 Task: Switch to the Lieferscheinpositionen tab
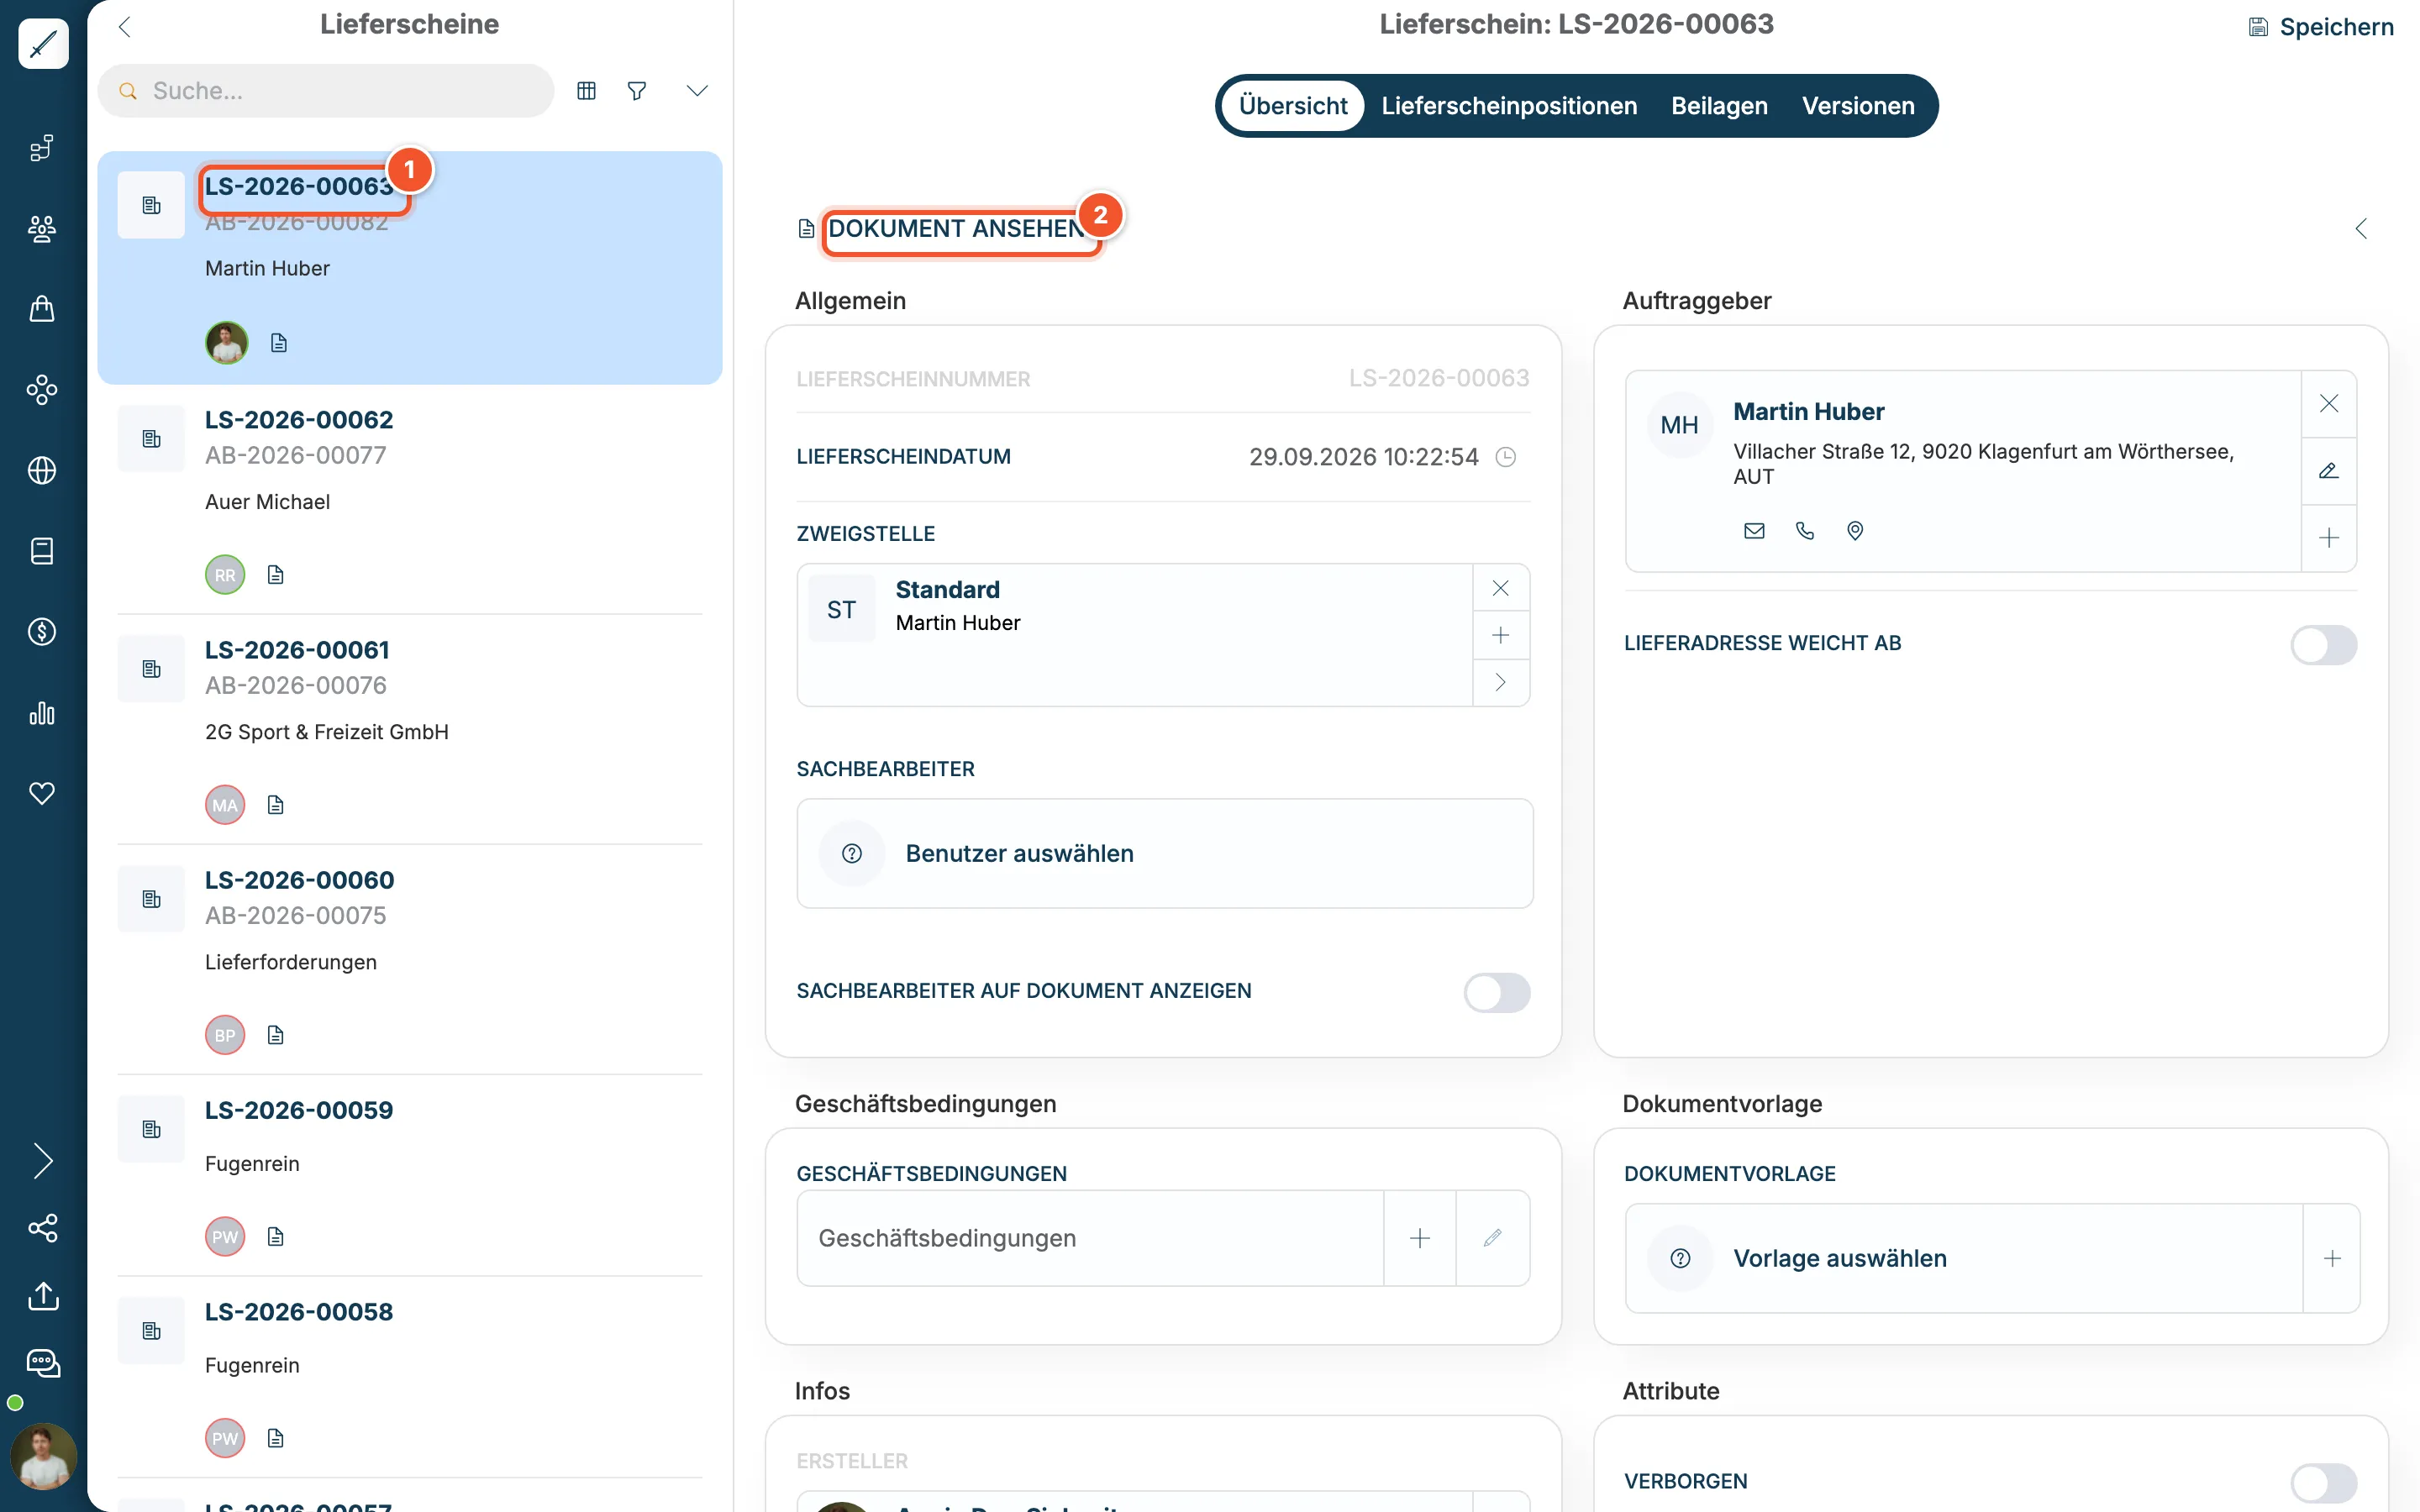click(1509, 106)
